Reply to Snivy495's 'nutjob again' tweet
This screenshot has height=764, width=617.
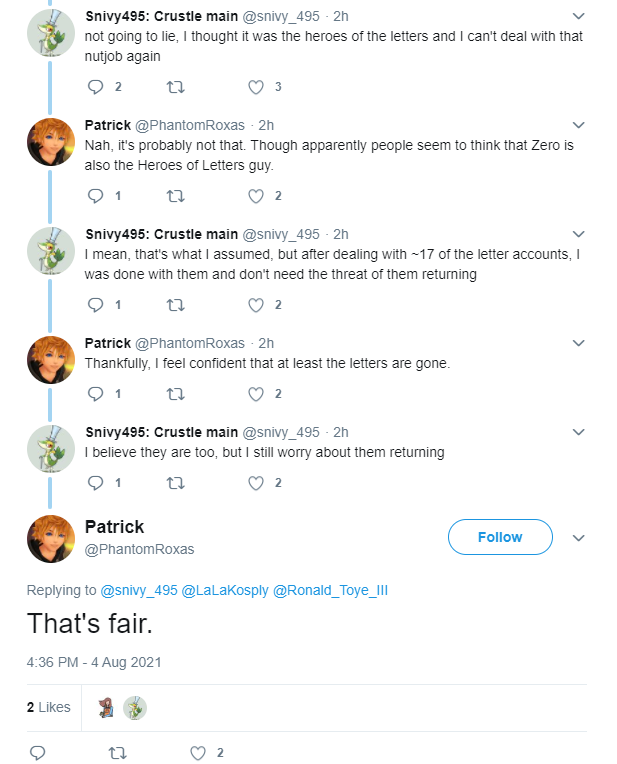coord(96,87)
